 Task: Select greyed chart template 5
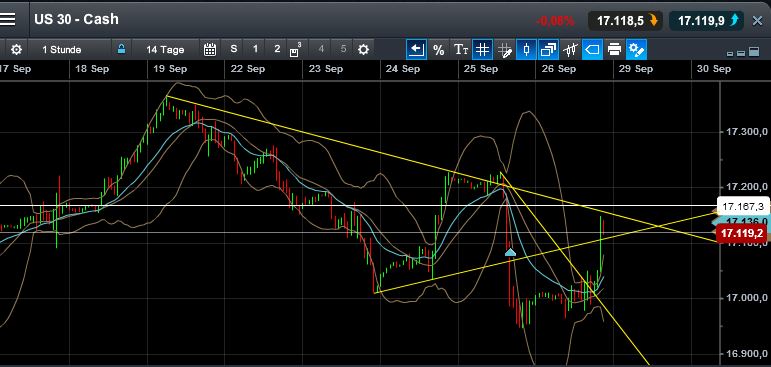tap(343, 49)
